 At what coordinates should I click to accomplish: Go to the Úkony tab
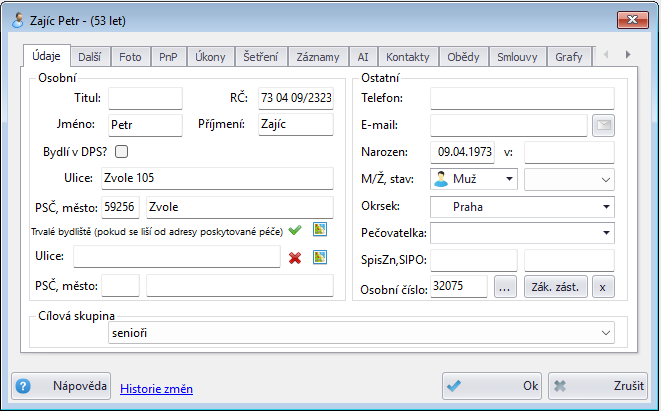coord(210,57)
